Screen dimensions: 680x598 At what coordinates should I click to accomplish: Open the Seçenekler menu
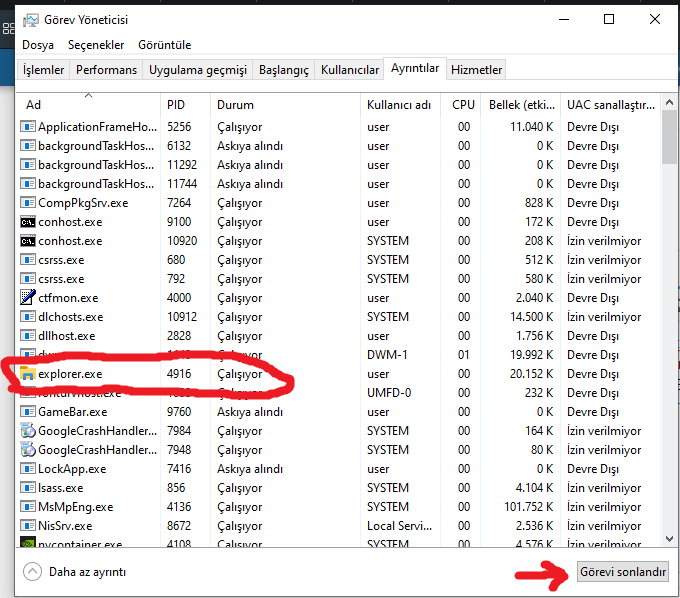click(96, 45)
